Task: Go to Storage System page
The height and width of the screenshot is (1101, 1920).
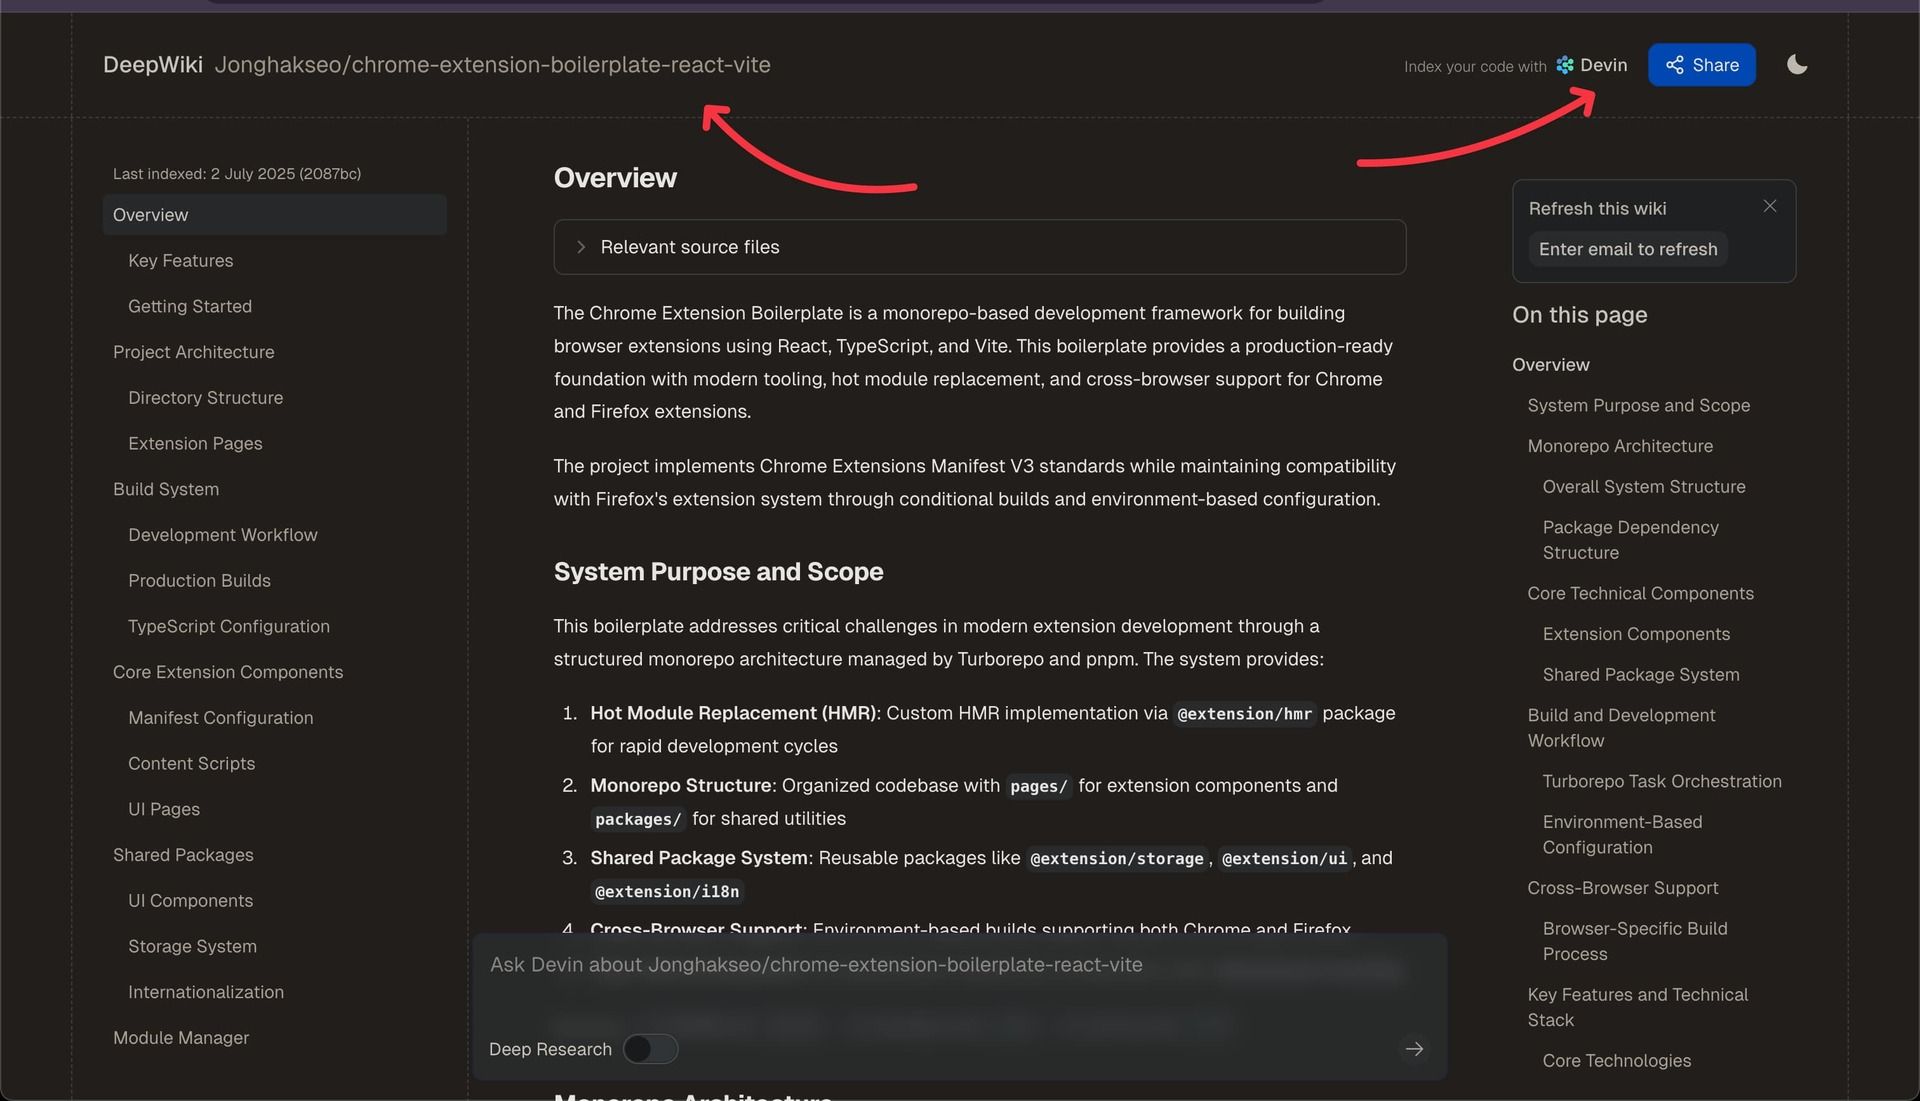Action: pos(192,946)
